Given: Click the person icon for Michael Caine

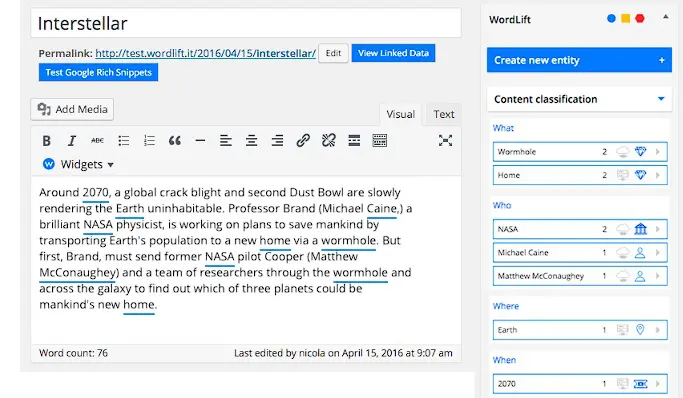Looking at the screenshot, I should 640,253.
